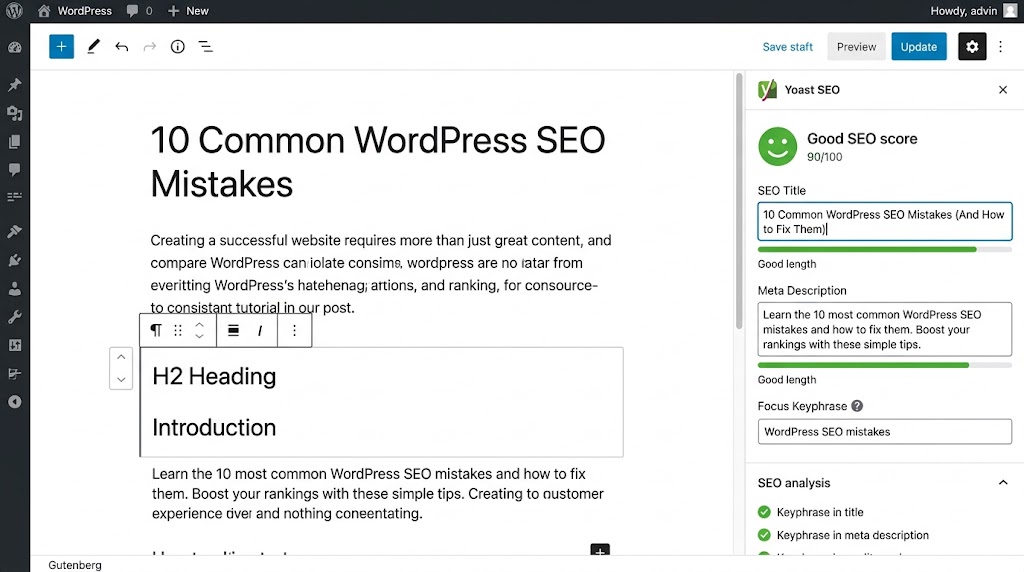Click the blue Update button
Screen dimensions: 1024x572
click(919, 47)
